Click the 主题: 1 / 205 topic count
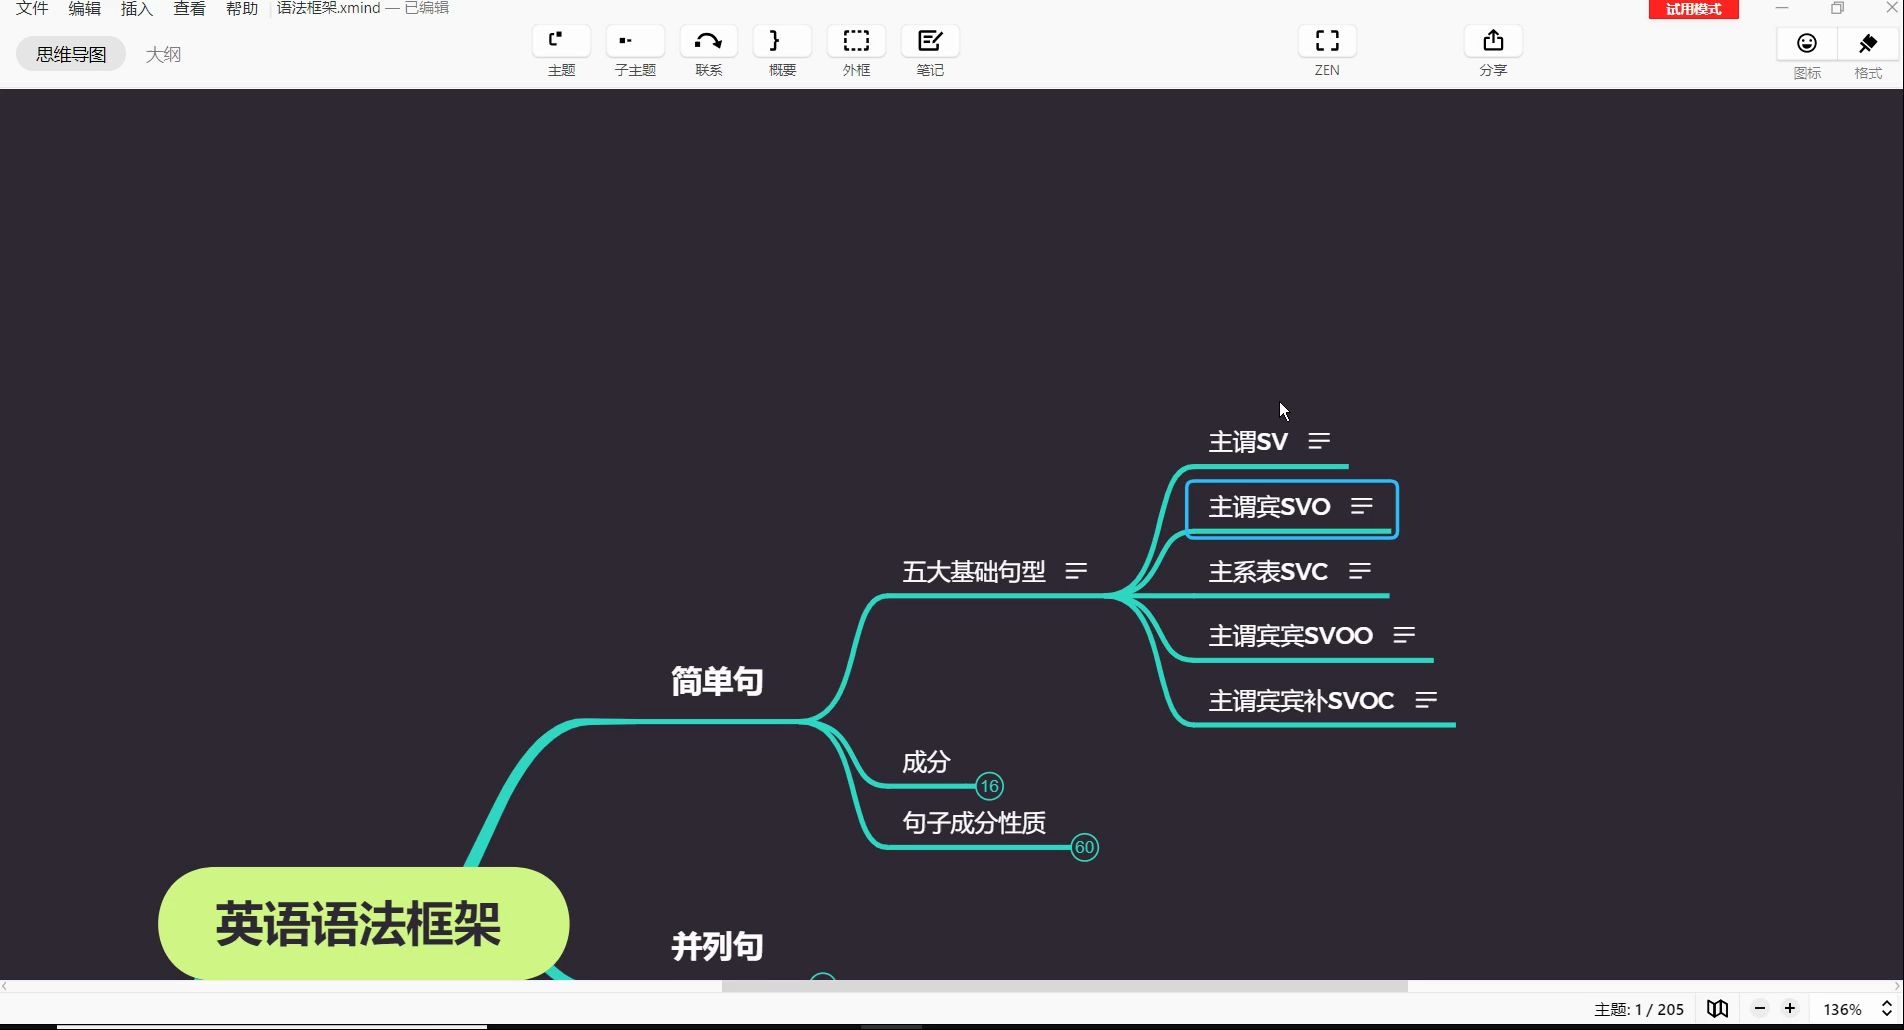Image resolution: width=1904 pixels, height=1030 pixels. coord(1638,1009)
